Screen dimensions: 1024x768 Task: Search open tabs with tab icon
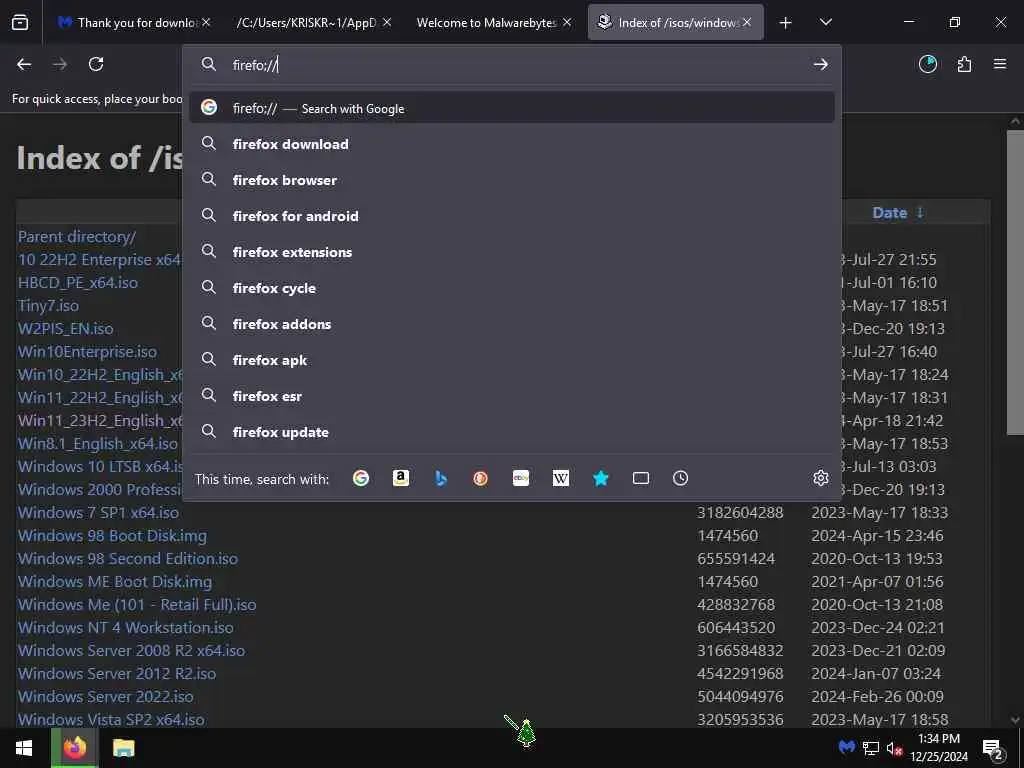[x=641, y=478]
